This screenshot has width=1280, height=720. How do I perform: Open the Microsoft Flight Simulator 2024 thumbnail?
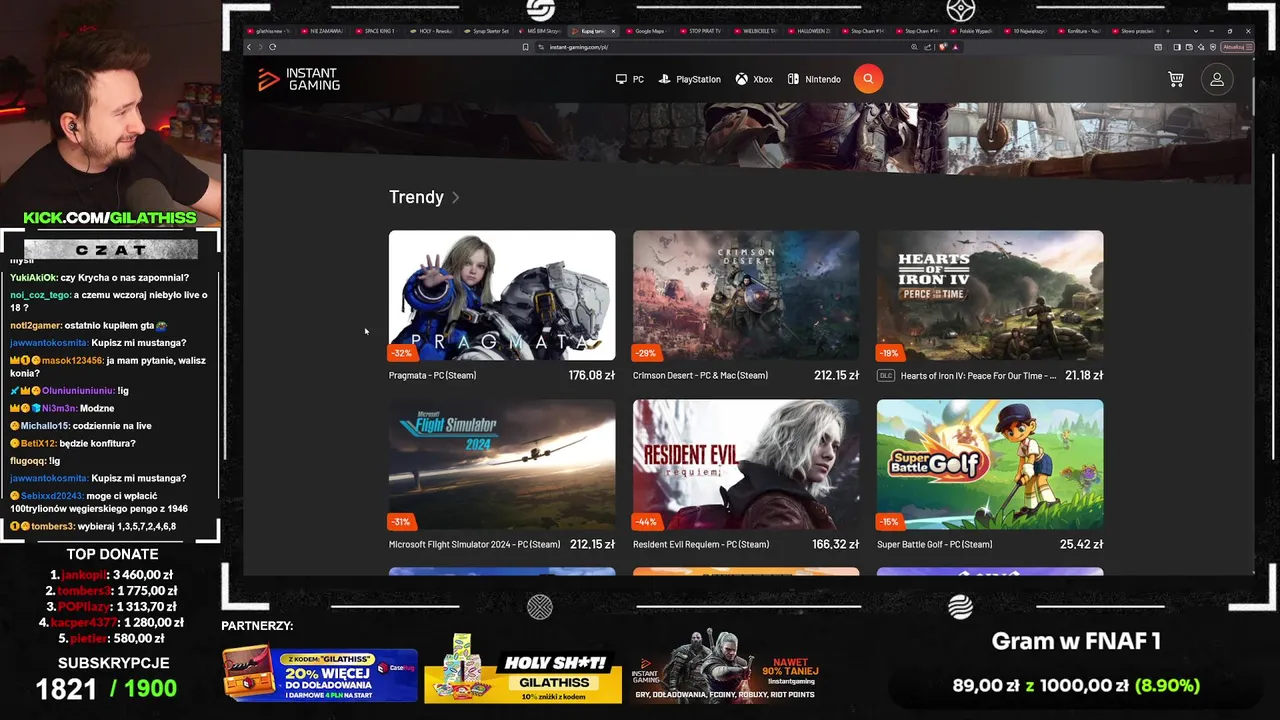click(x=502, y=464)
